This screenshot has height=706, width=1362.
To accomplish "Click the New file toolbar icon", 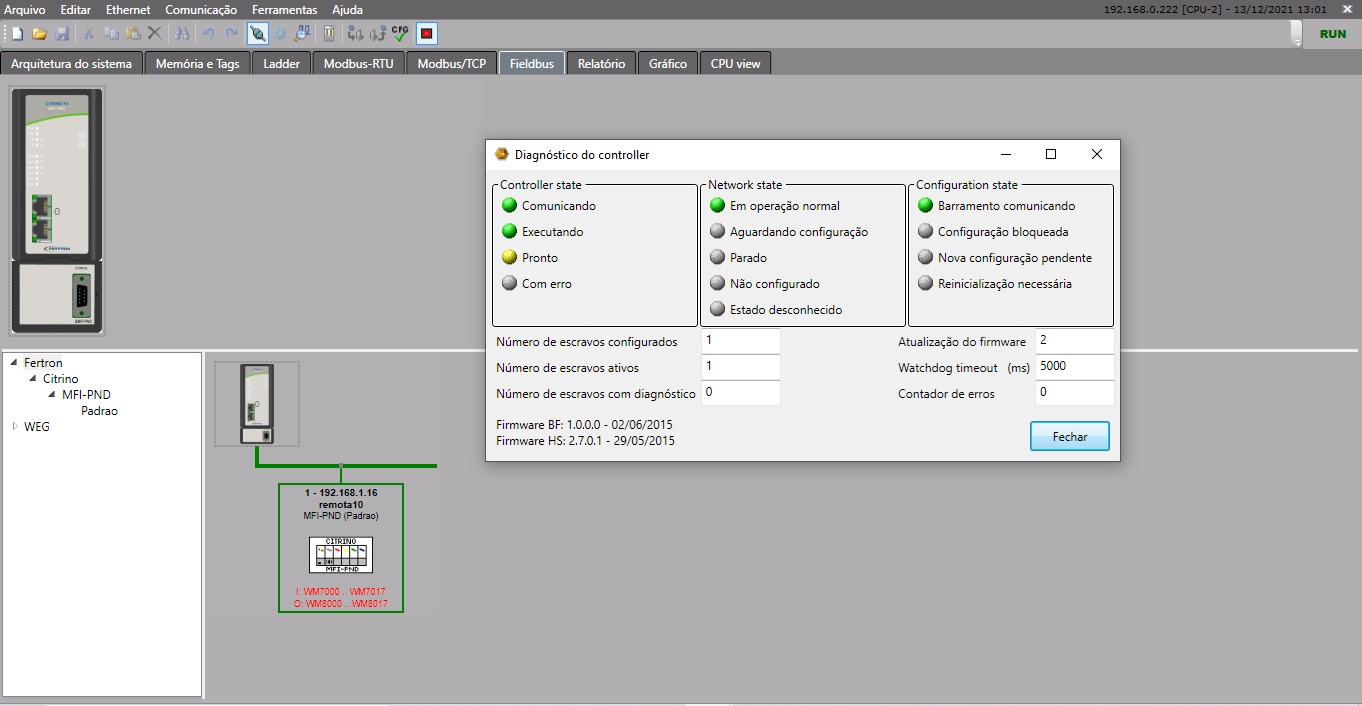I will coord(17,34).
